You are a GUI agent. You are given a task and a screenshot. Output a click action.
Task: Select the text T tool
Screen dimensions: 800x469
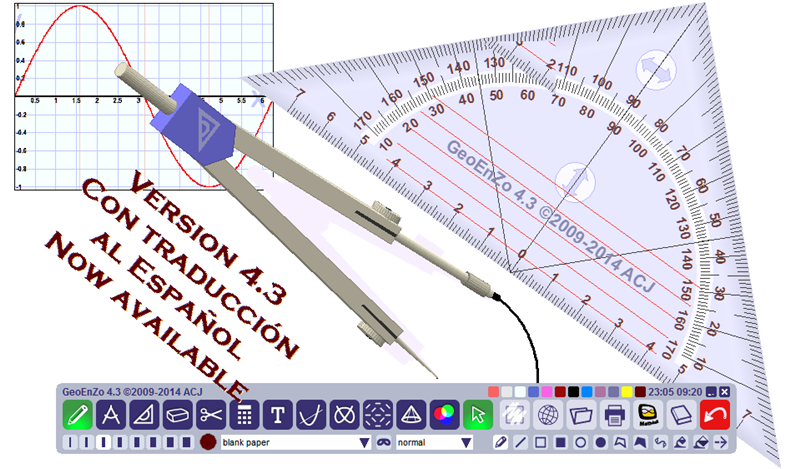278,414
